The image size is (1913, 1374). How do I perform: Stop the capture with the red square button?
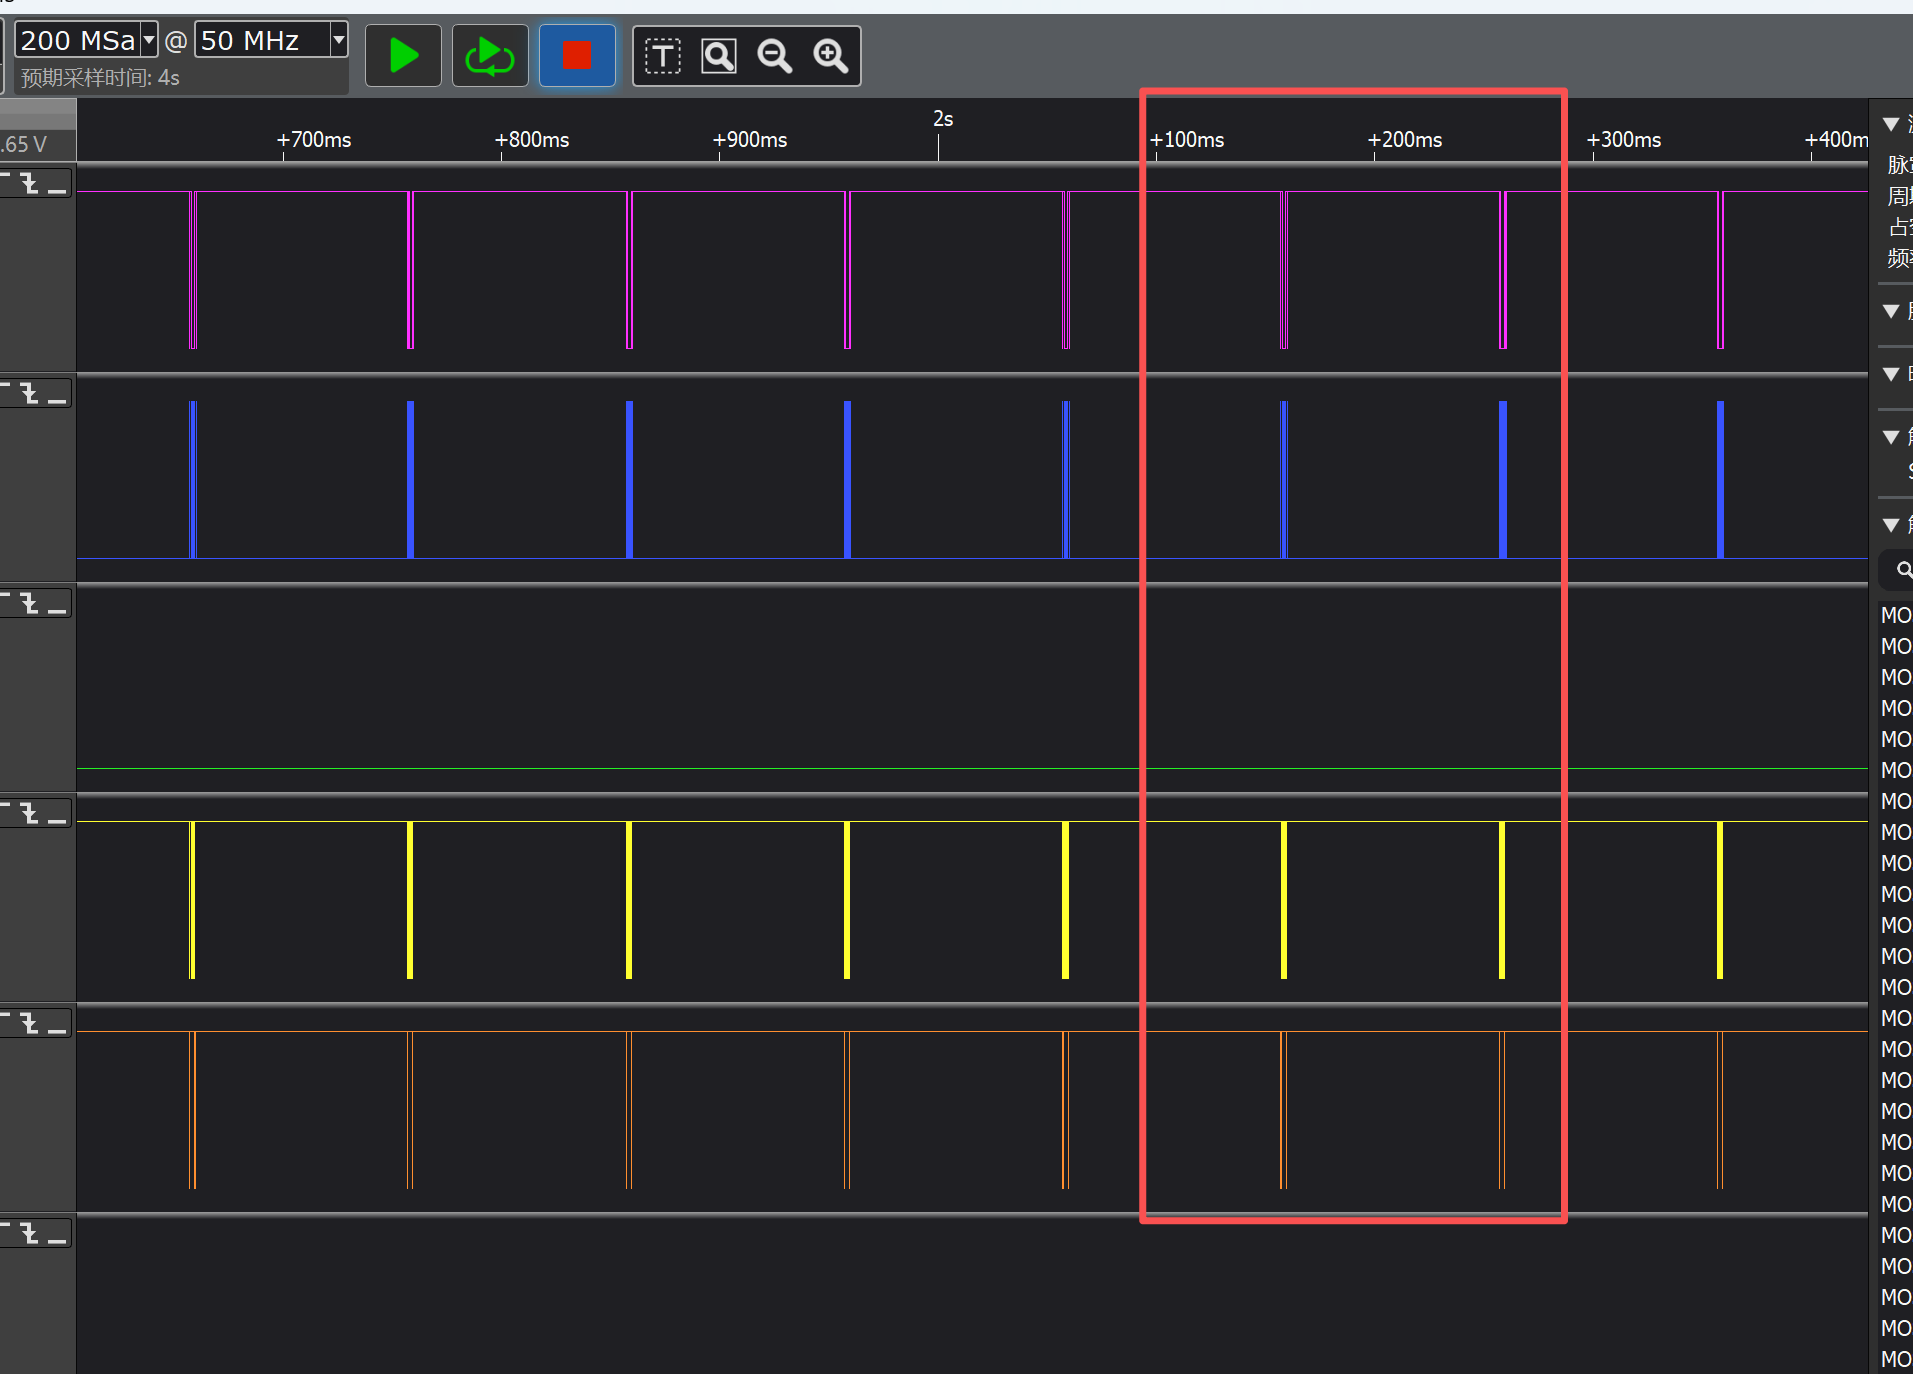[577, 56]
